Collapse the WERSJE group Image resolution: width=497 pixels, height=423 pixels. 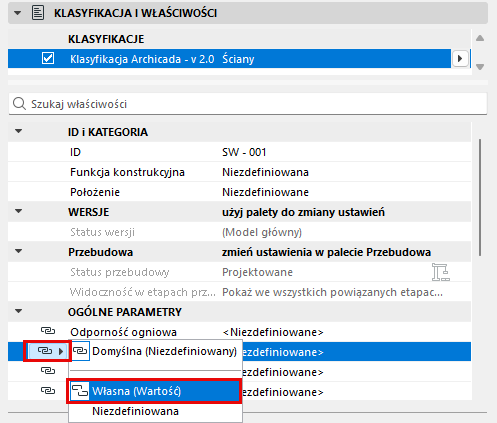coord(19,211)
